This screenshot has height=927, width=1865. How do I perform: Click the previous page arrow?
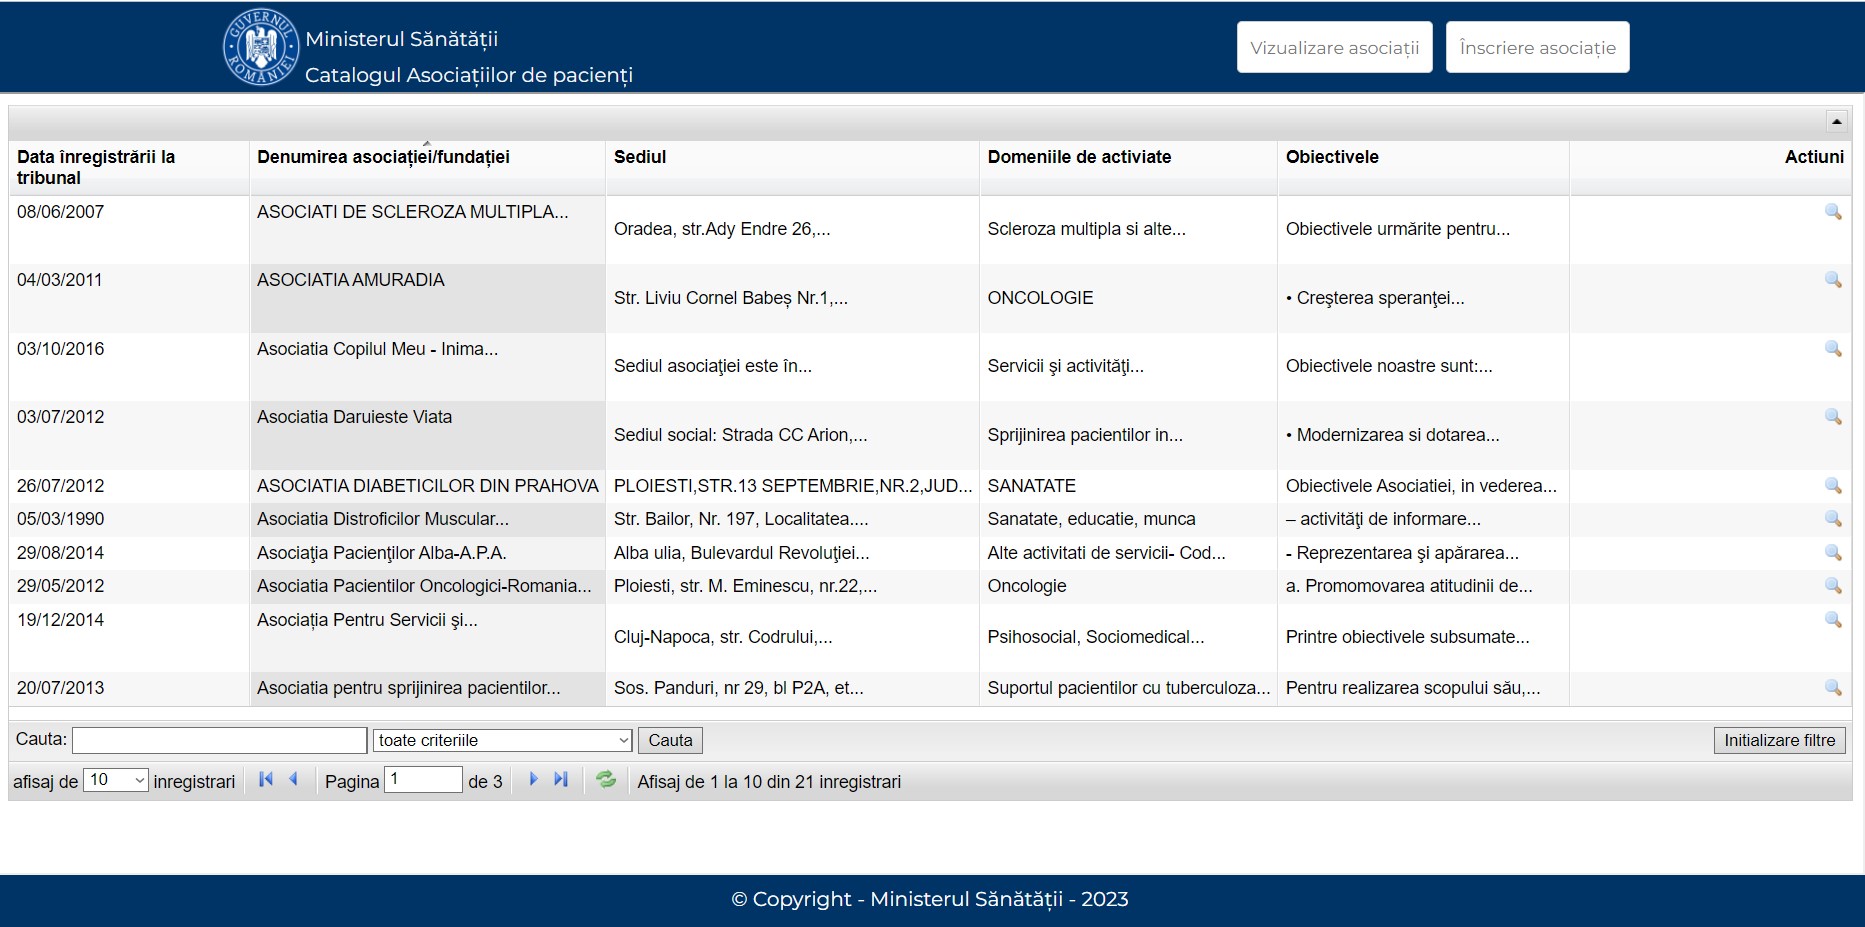coord(294,780)
